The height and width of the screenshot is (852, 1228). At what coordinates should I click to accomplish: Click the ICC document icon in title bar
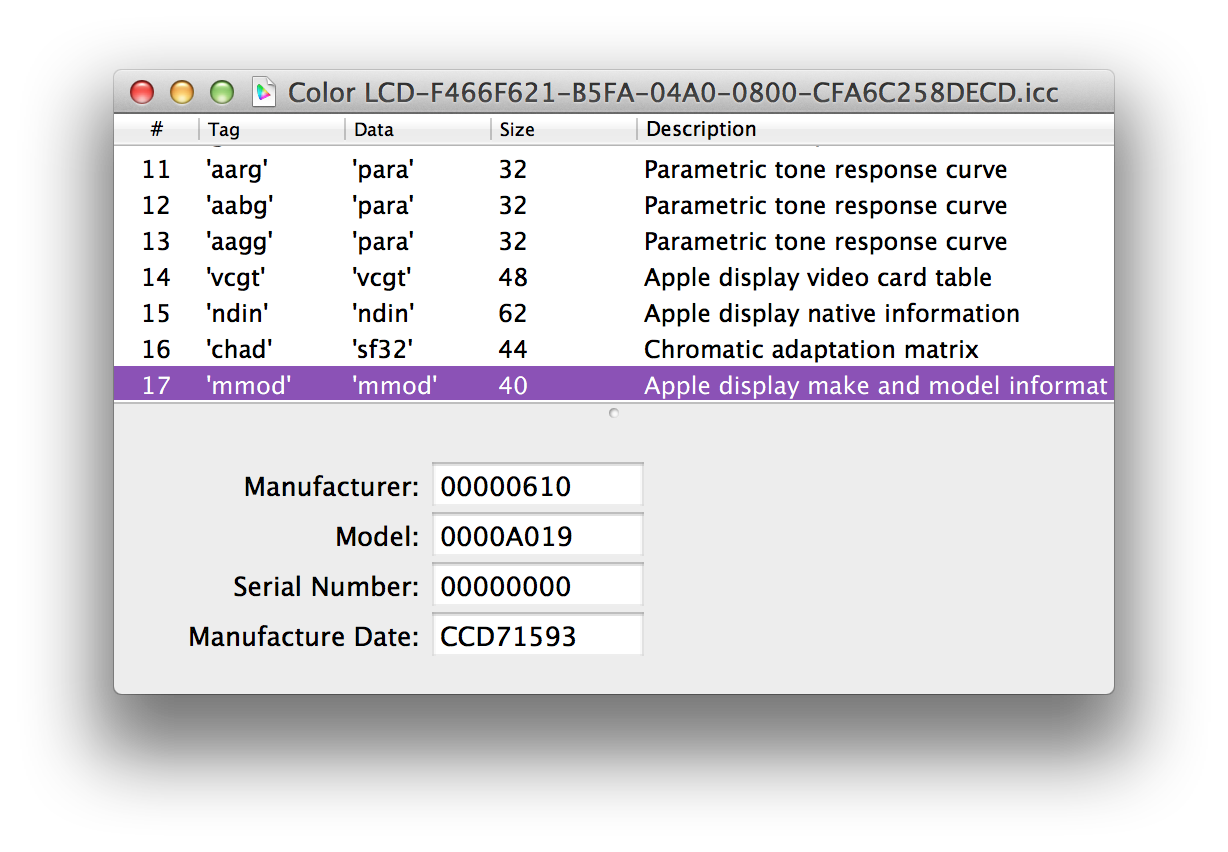[264, 93]
